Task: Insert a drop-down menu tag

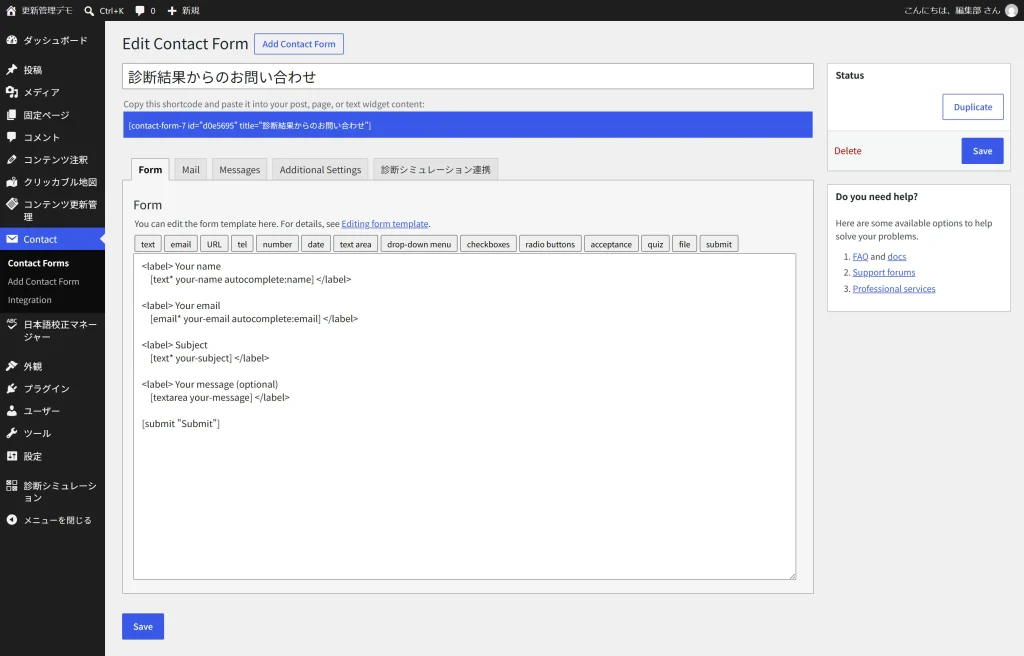Action: click(419, 244)
